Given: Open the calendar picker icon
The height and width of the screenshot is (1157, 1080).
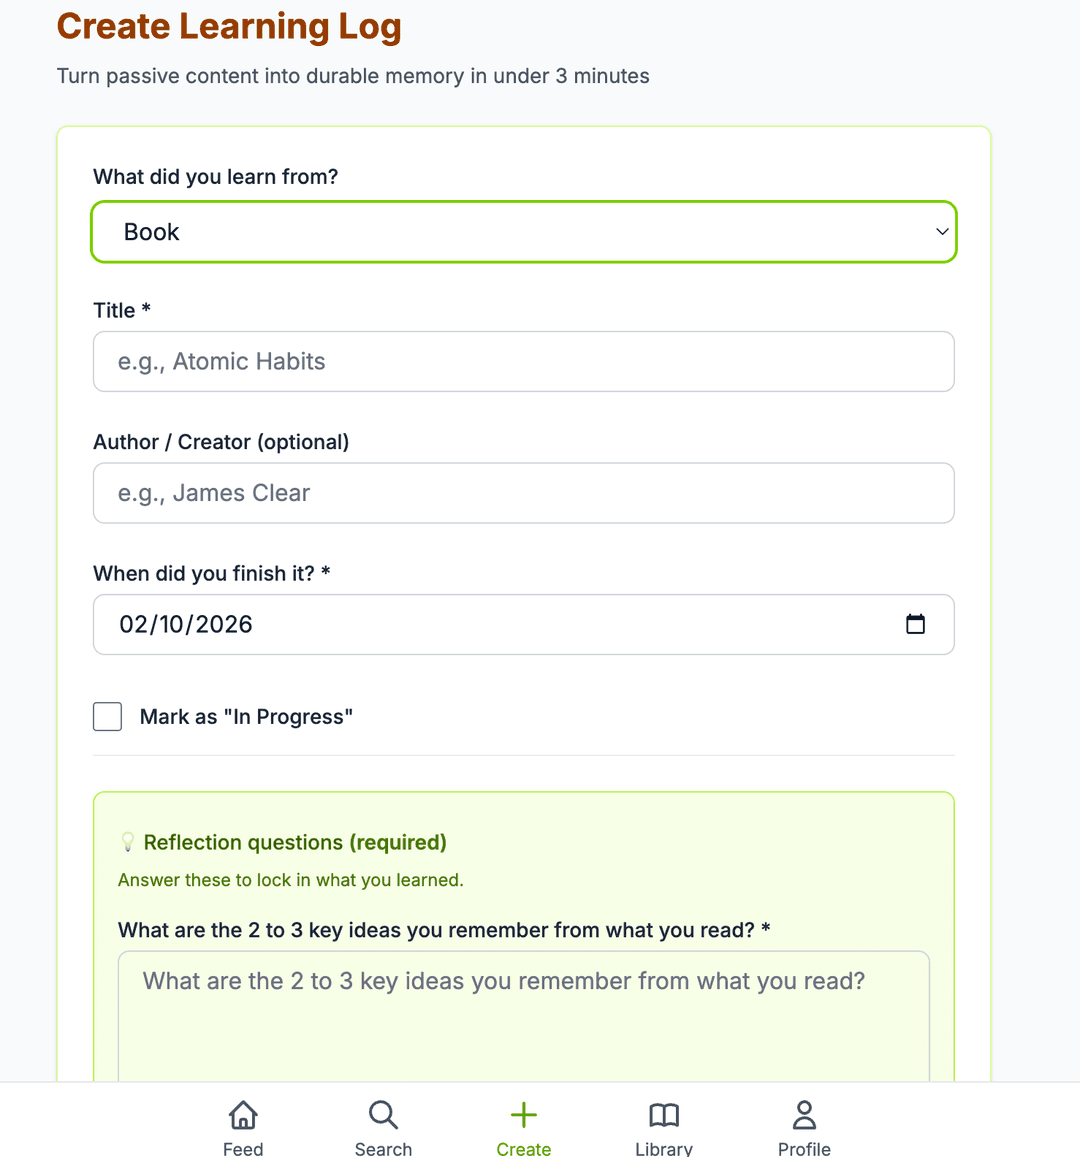Looking at the screenshot, I should click(916, 623).
